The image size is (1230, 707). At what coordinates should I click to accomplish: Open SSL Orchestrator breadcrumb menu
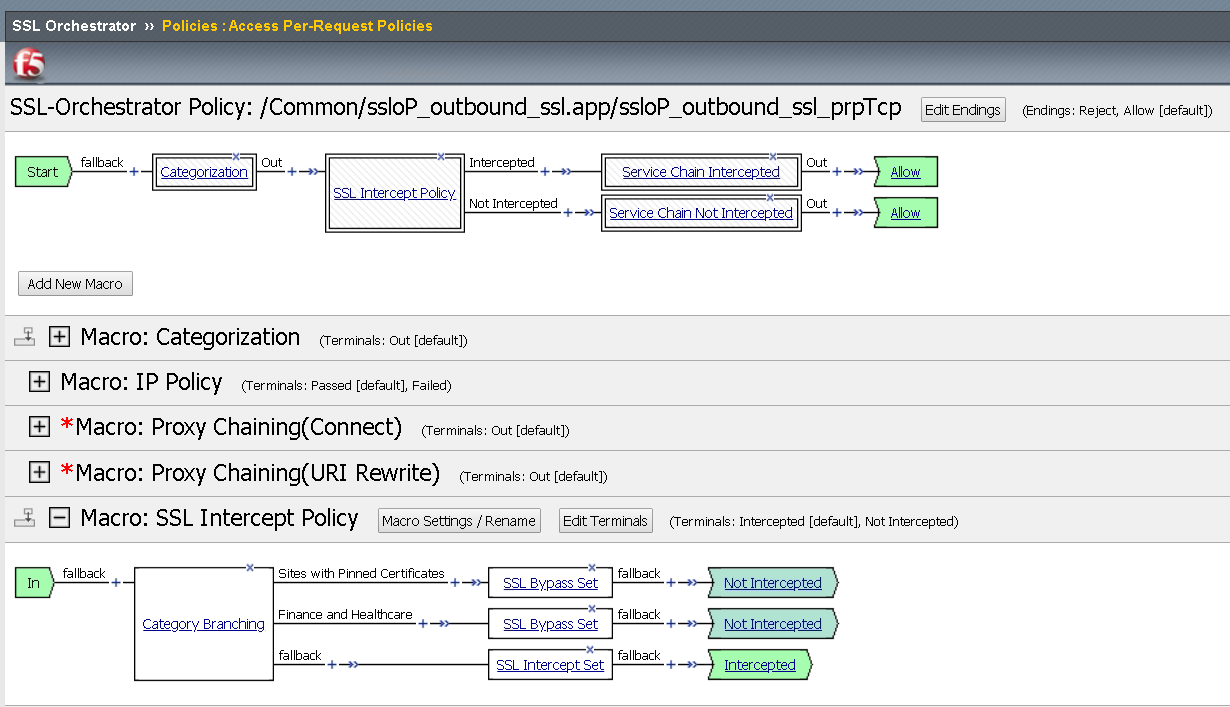(x=74, y=26)
